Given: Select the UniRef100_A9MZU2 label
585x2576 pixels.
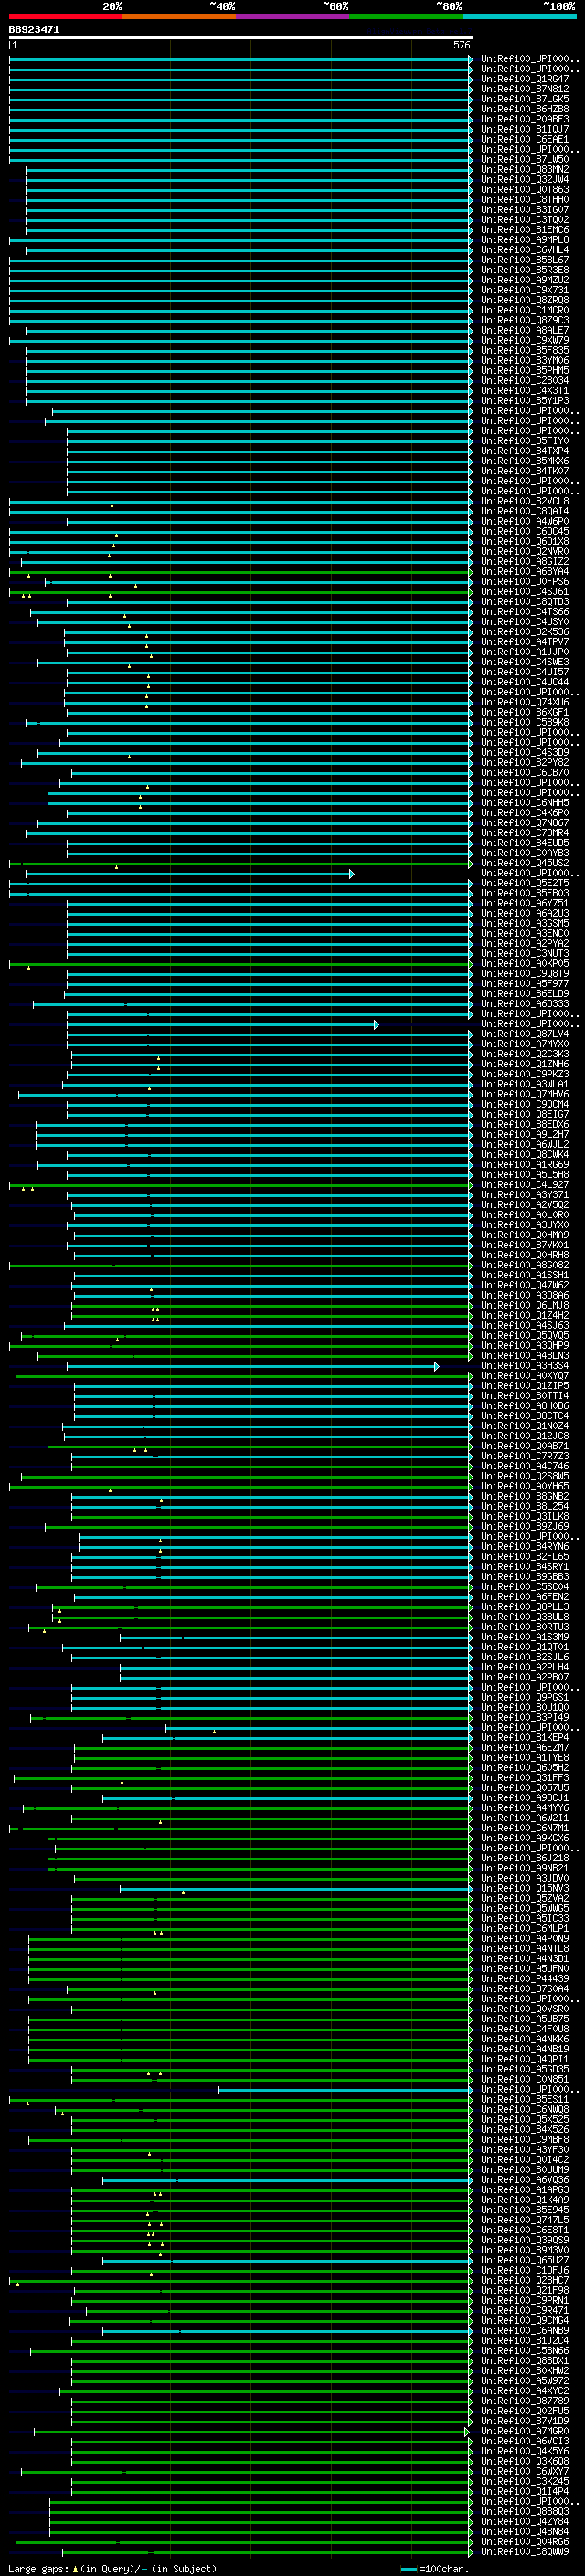Looking at the screenshot, I should tap(524, 280).
